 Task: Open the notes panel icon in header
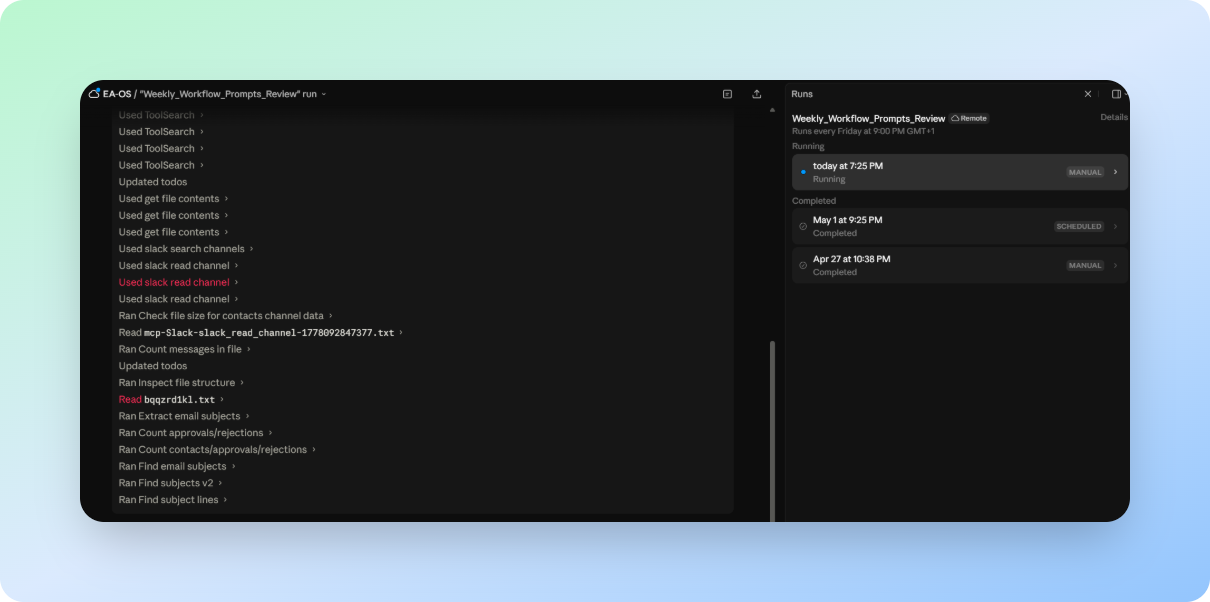point(727,94)
